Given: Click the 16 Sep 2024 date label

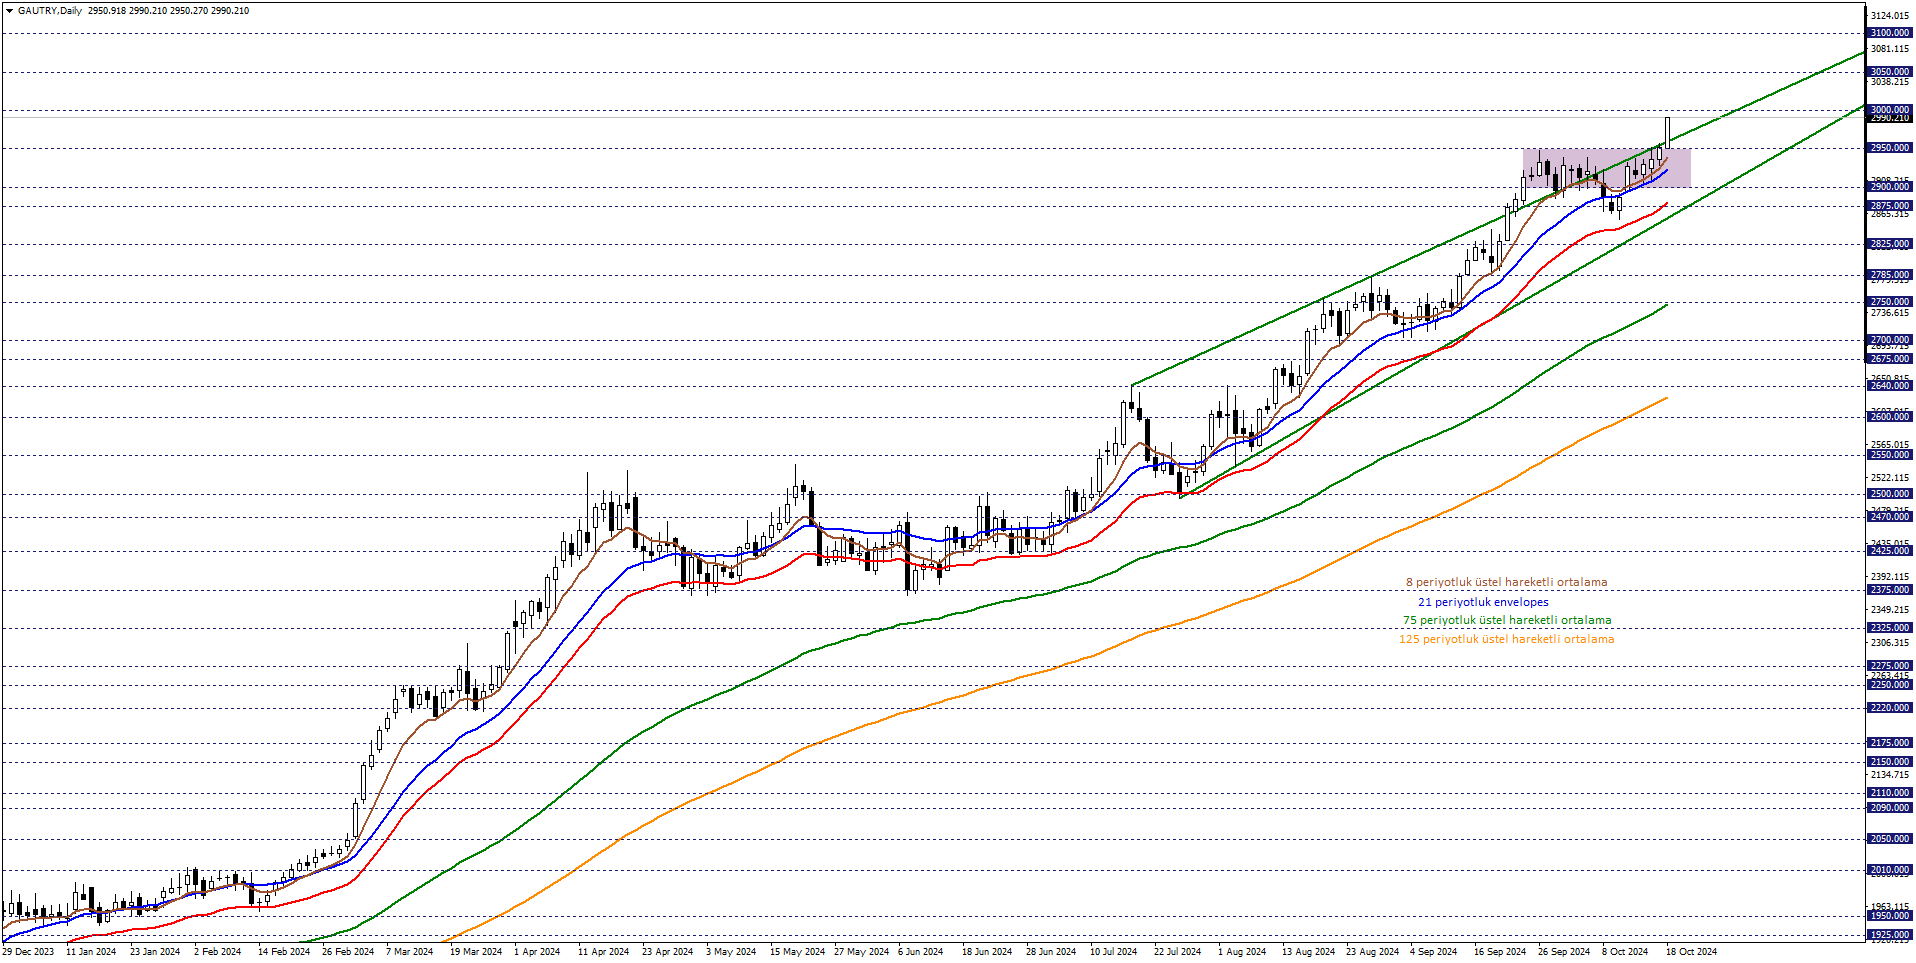Looking at the screenshot, I should click(1500, 952).
